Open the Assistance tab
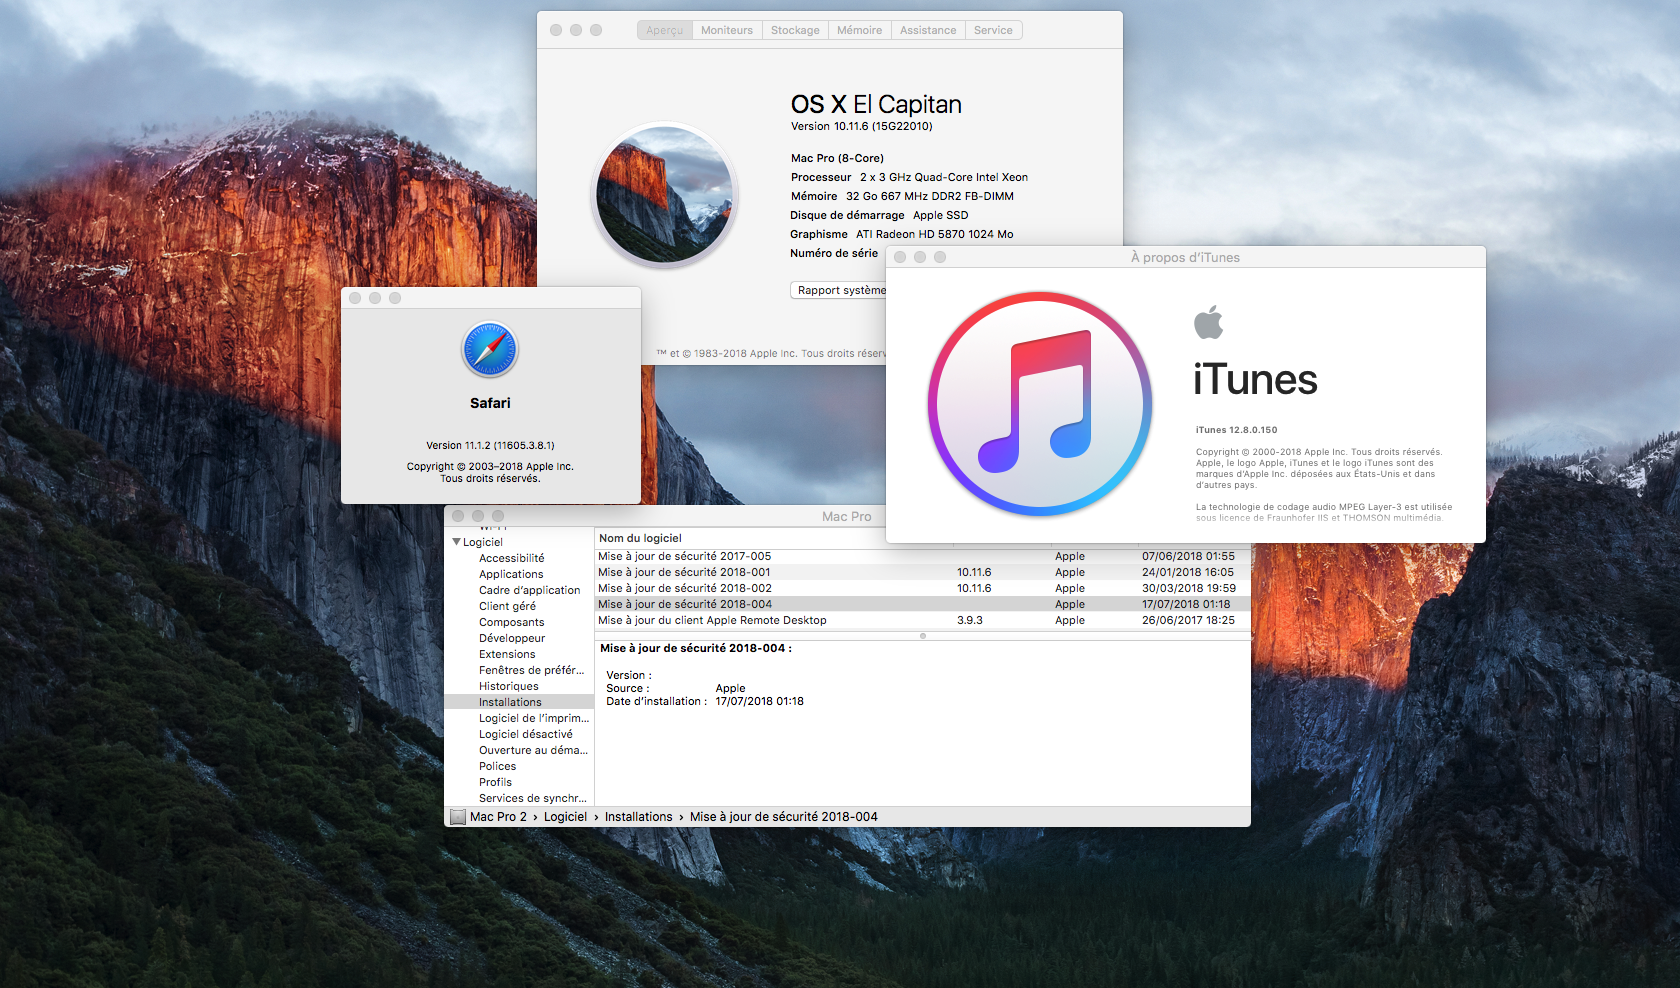The image size is (1680, 988). (x=928, y=30)
